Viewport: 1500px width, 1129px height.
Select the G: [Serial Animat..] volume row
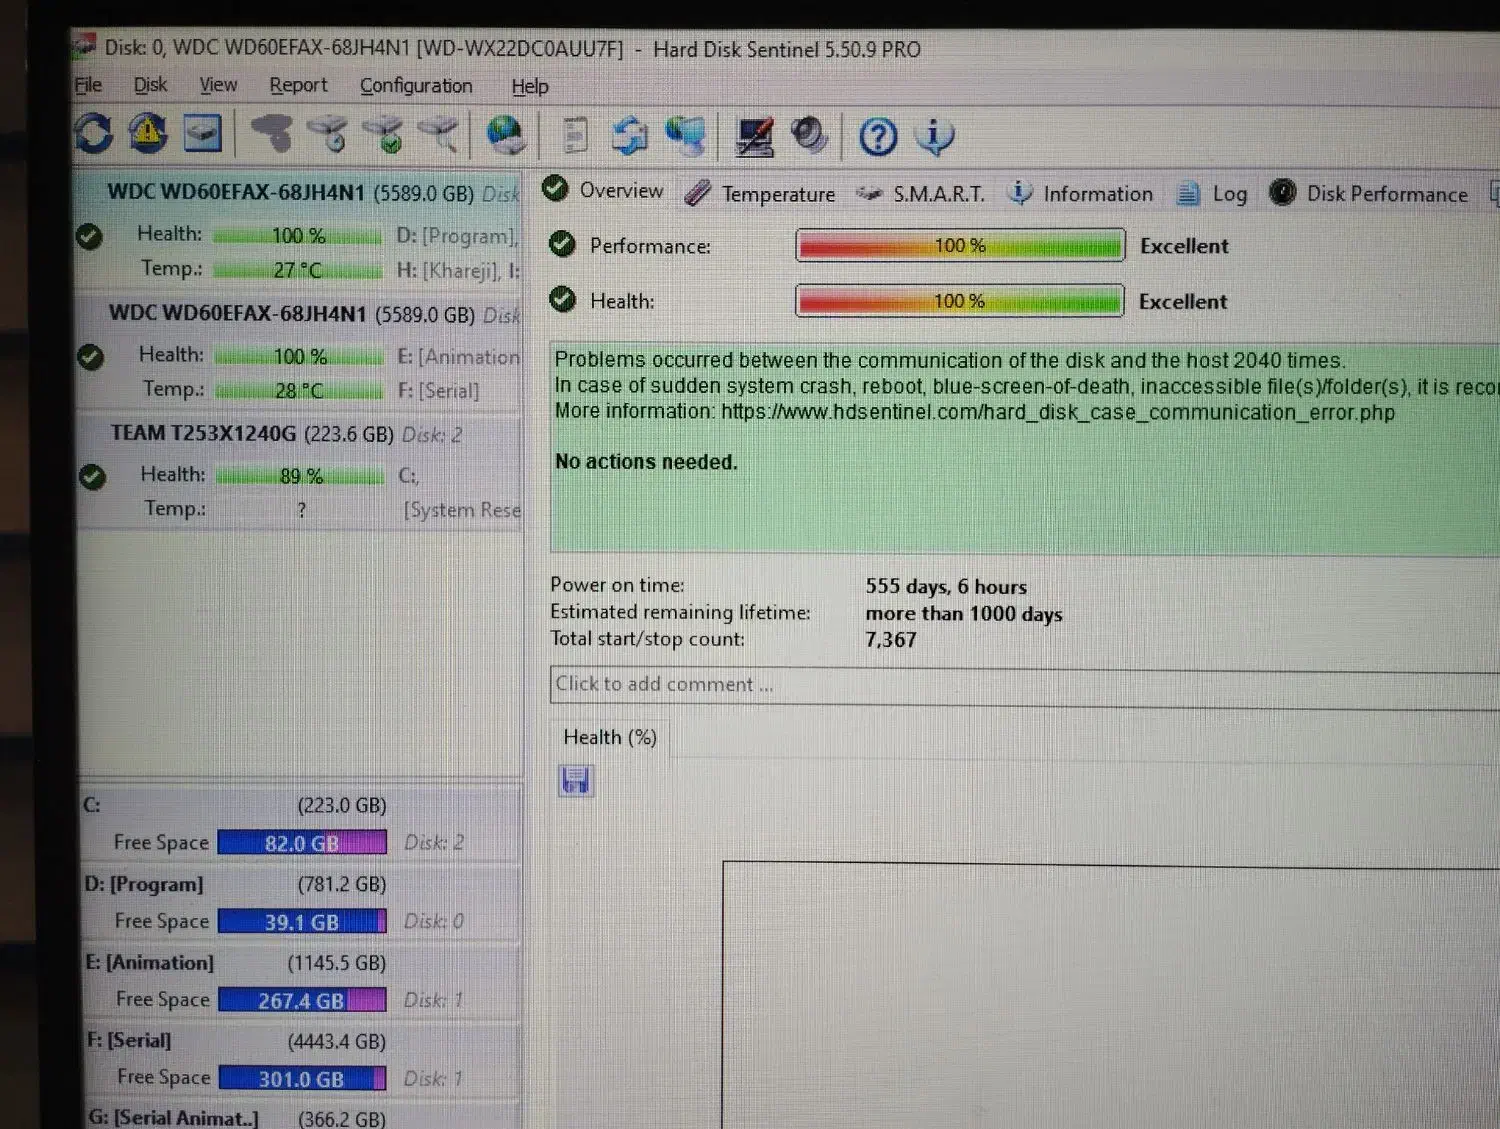click(x=303, y=1116)
